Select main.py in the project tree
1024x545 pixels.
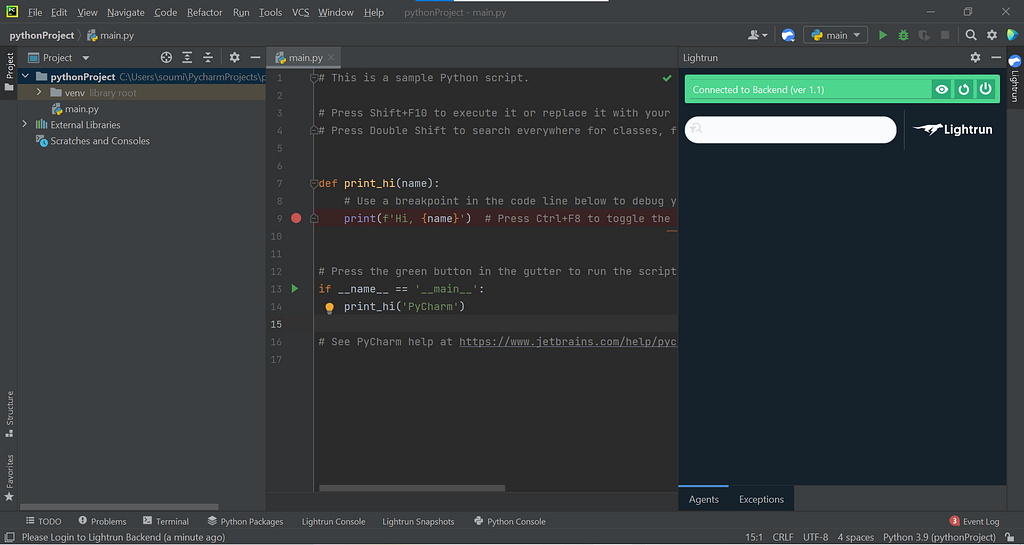click(82, 109)
